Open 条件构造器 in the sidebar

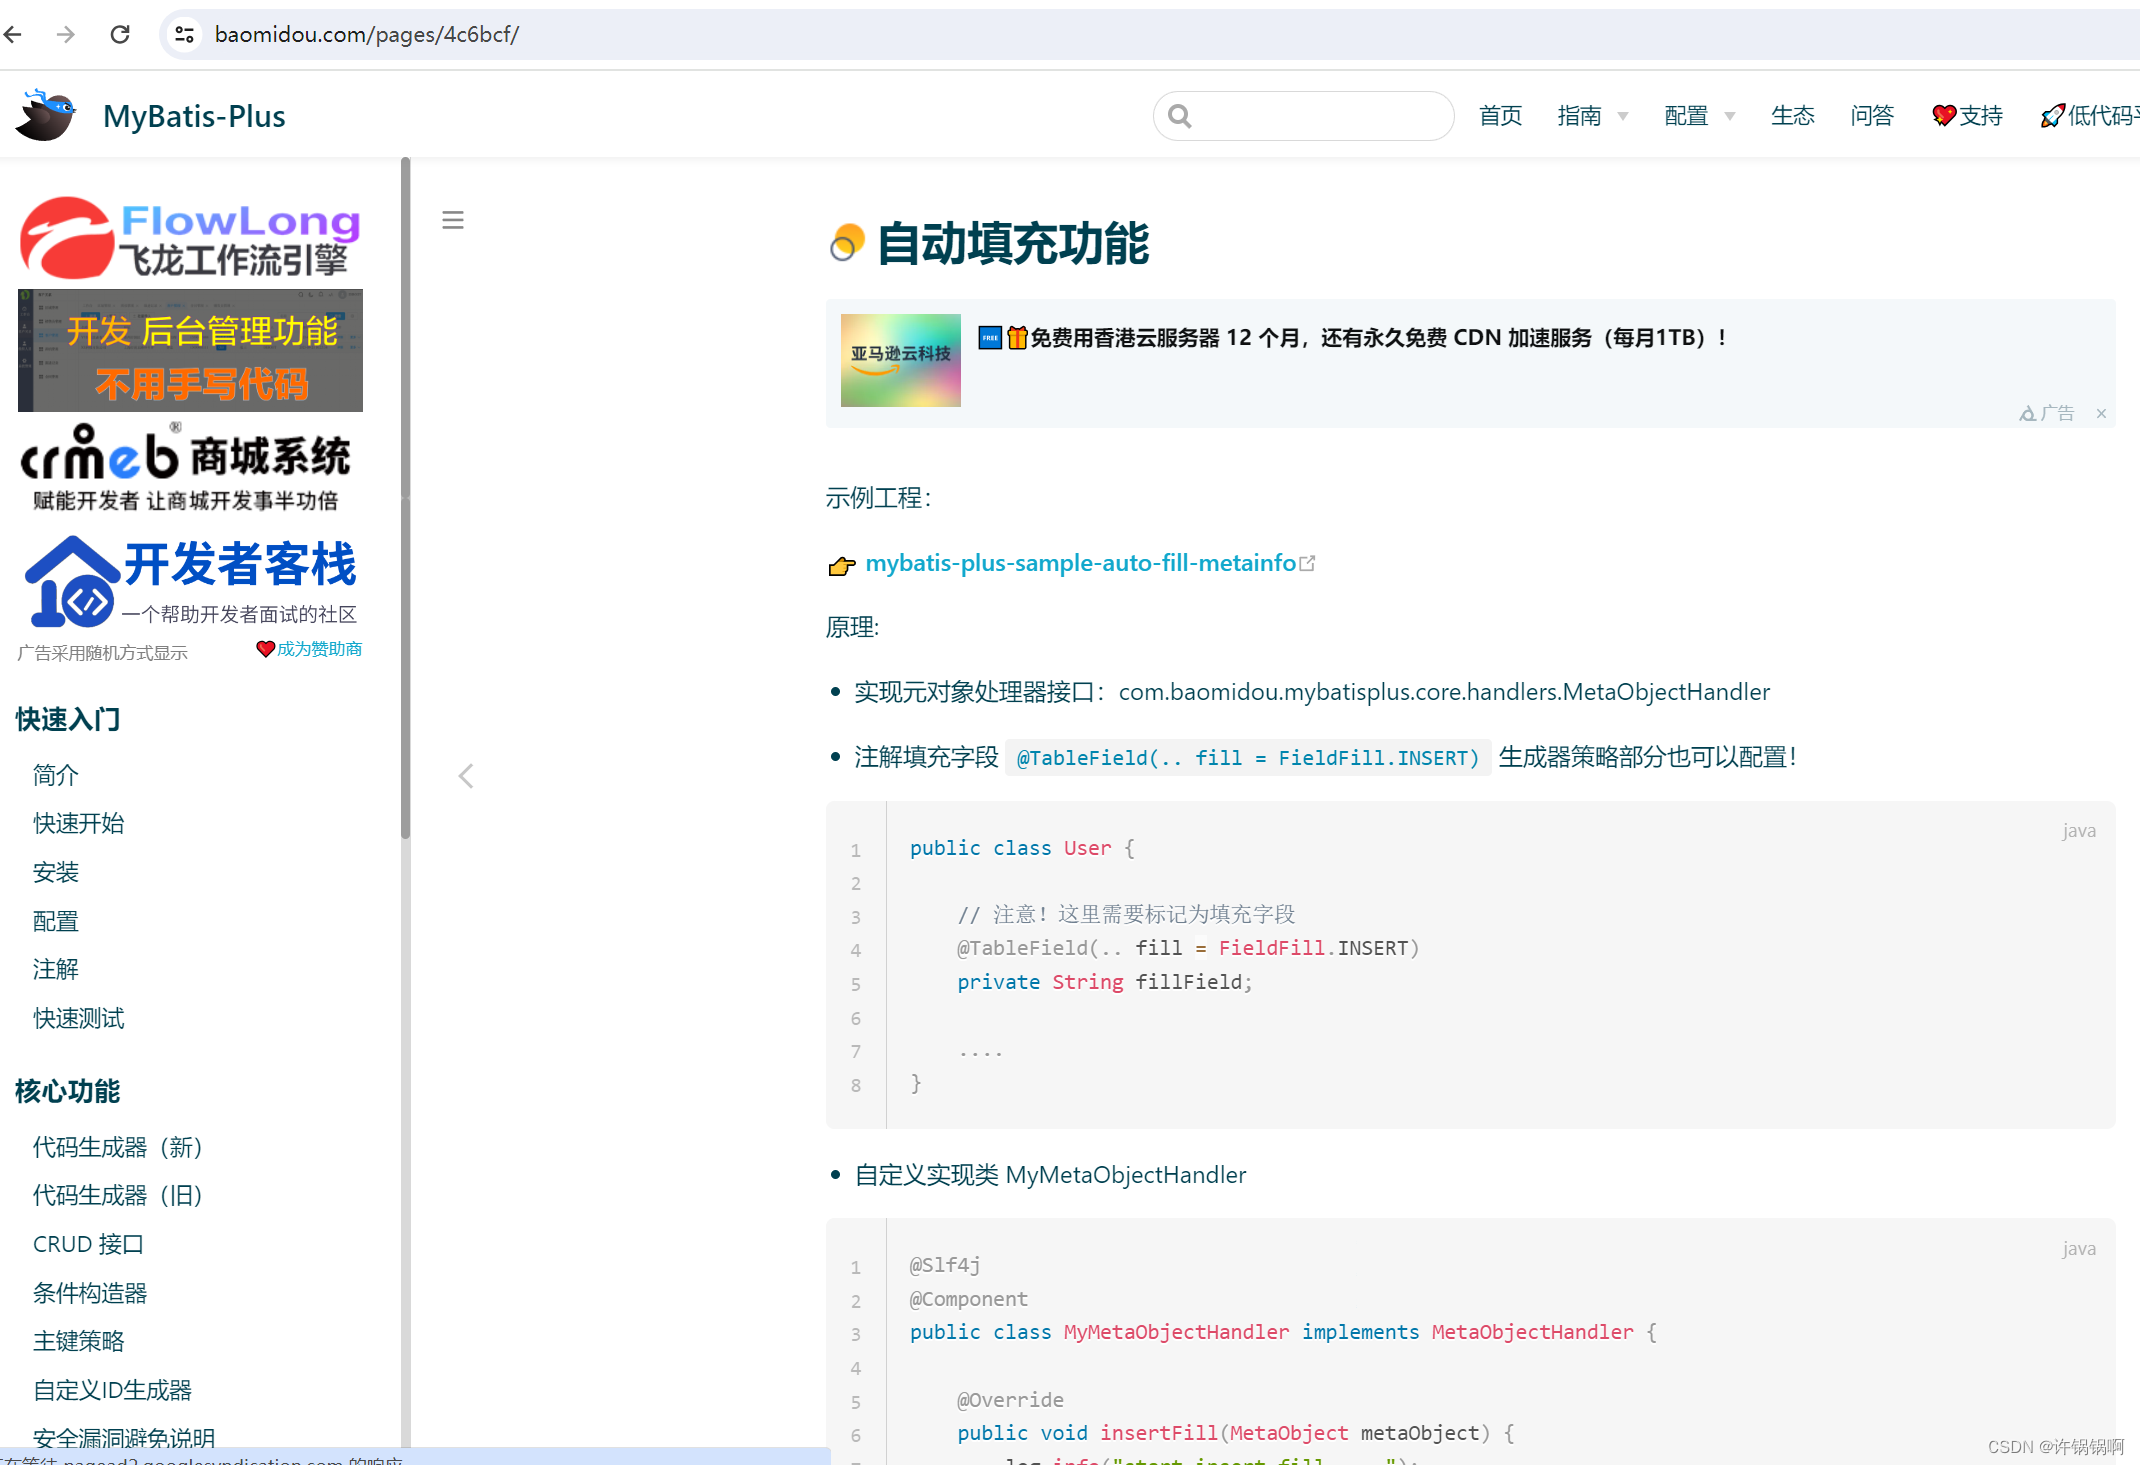tap(90, 1293)
